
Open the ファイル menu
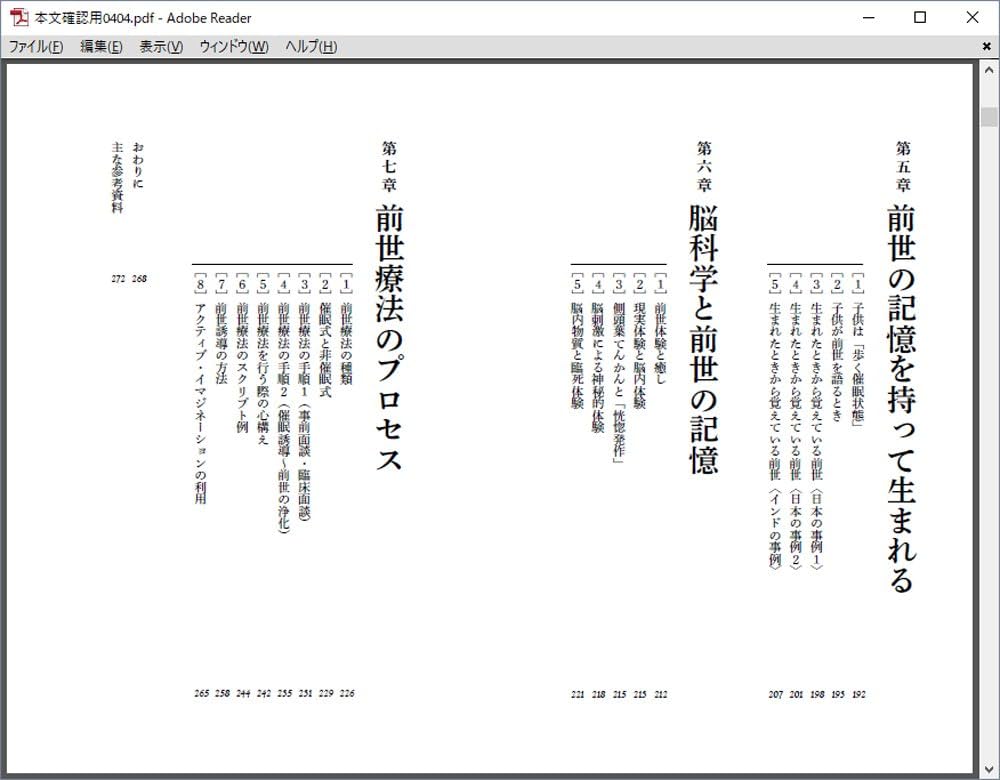[x=36, y=46]
